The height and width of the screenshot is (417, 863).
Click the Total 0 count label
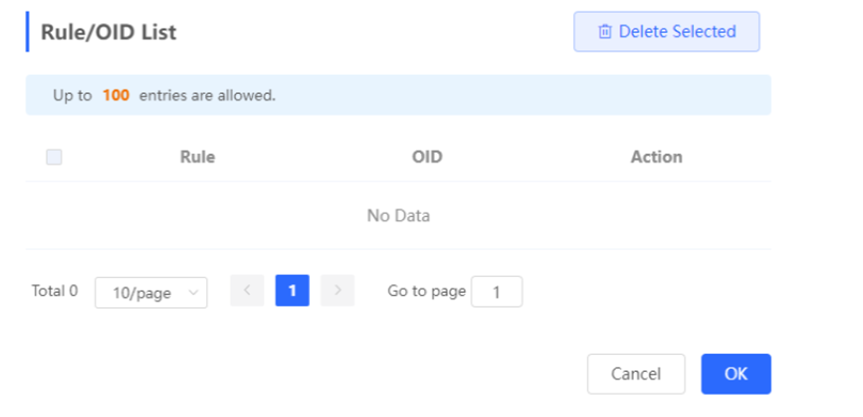(x=54, y=290)
